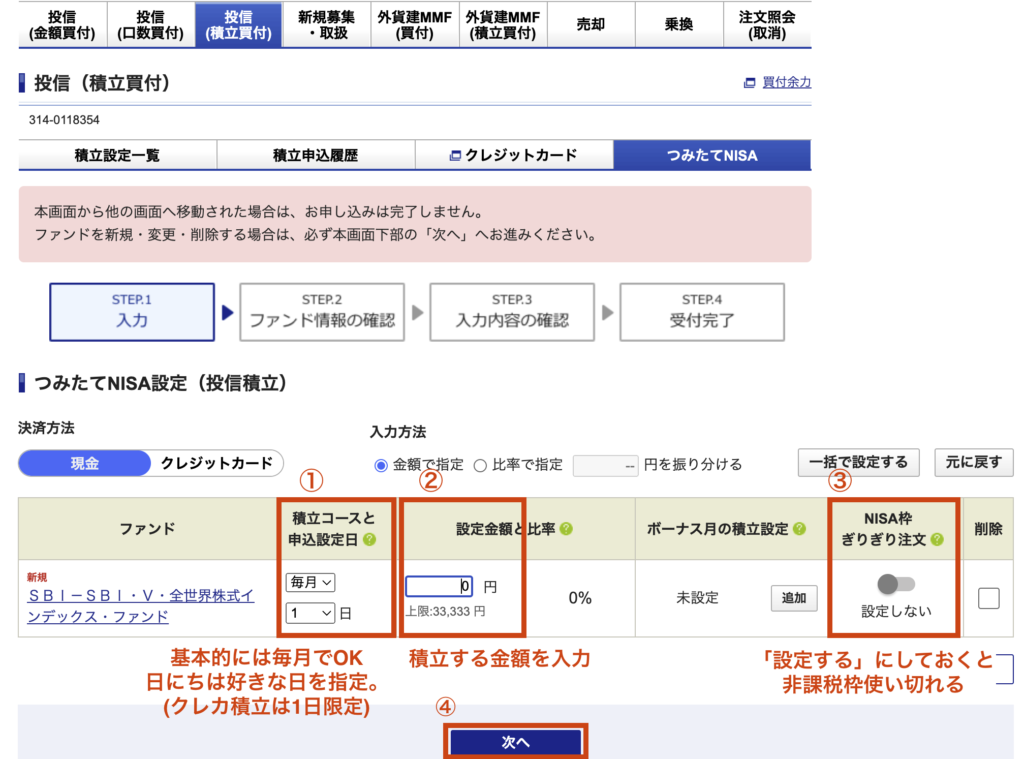Image resolution: width=1024 pixels, height=759 pixels.
Task: Open the SBI・V・全世界株式インデックス・ファンド link
Action: tap(140, 606)
